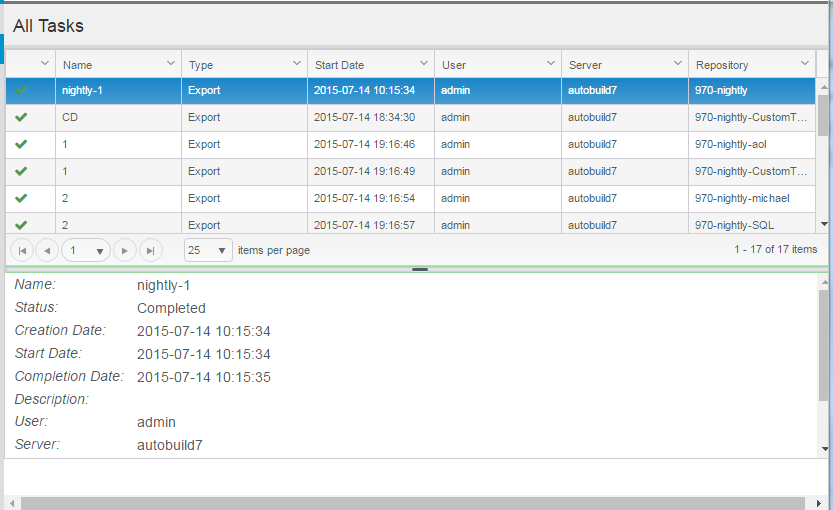Click start date 2015-07-14 19:16:54
This screenshot has height=510, width=833.
click(364, 199)
